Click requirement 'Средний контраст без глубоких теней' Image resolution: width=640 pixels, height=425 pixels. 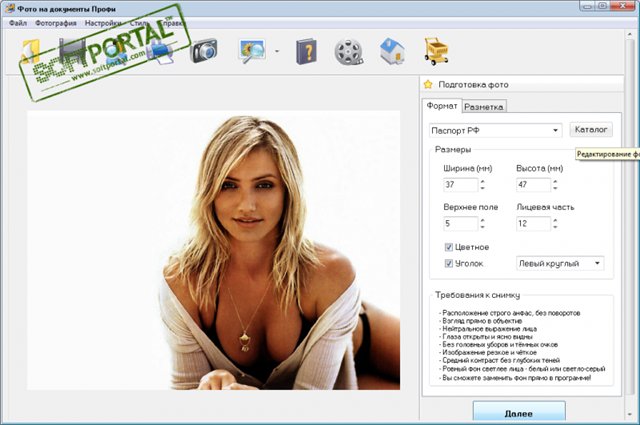tap(501, 360)
